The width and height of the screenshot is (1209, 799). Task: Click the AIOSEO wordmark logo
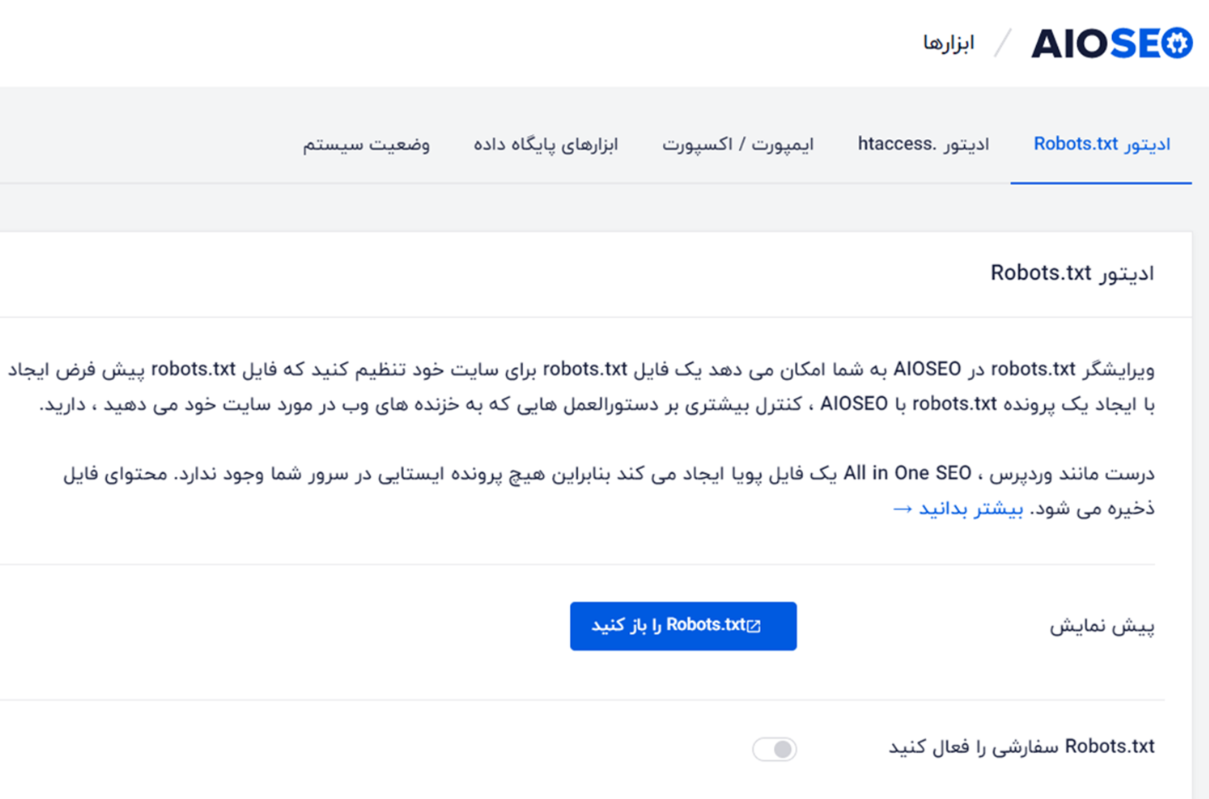coord(1111,43)
